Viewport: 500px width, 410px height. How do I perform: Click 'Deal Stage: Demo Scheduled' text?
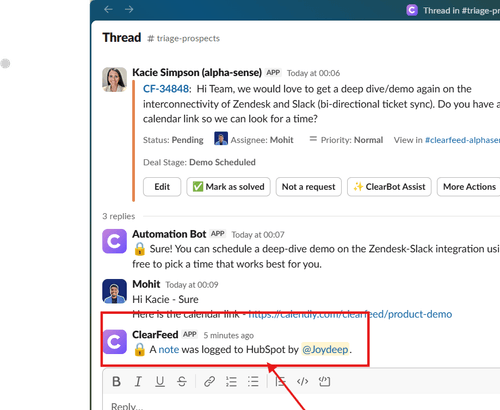point(199,162)
